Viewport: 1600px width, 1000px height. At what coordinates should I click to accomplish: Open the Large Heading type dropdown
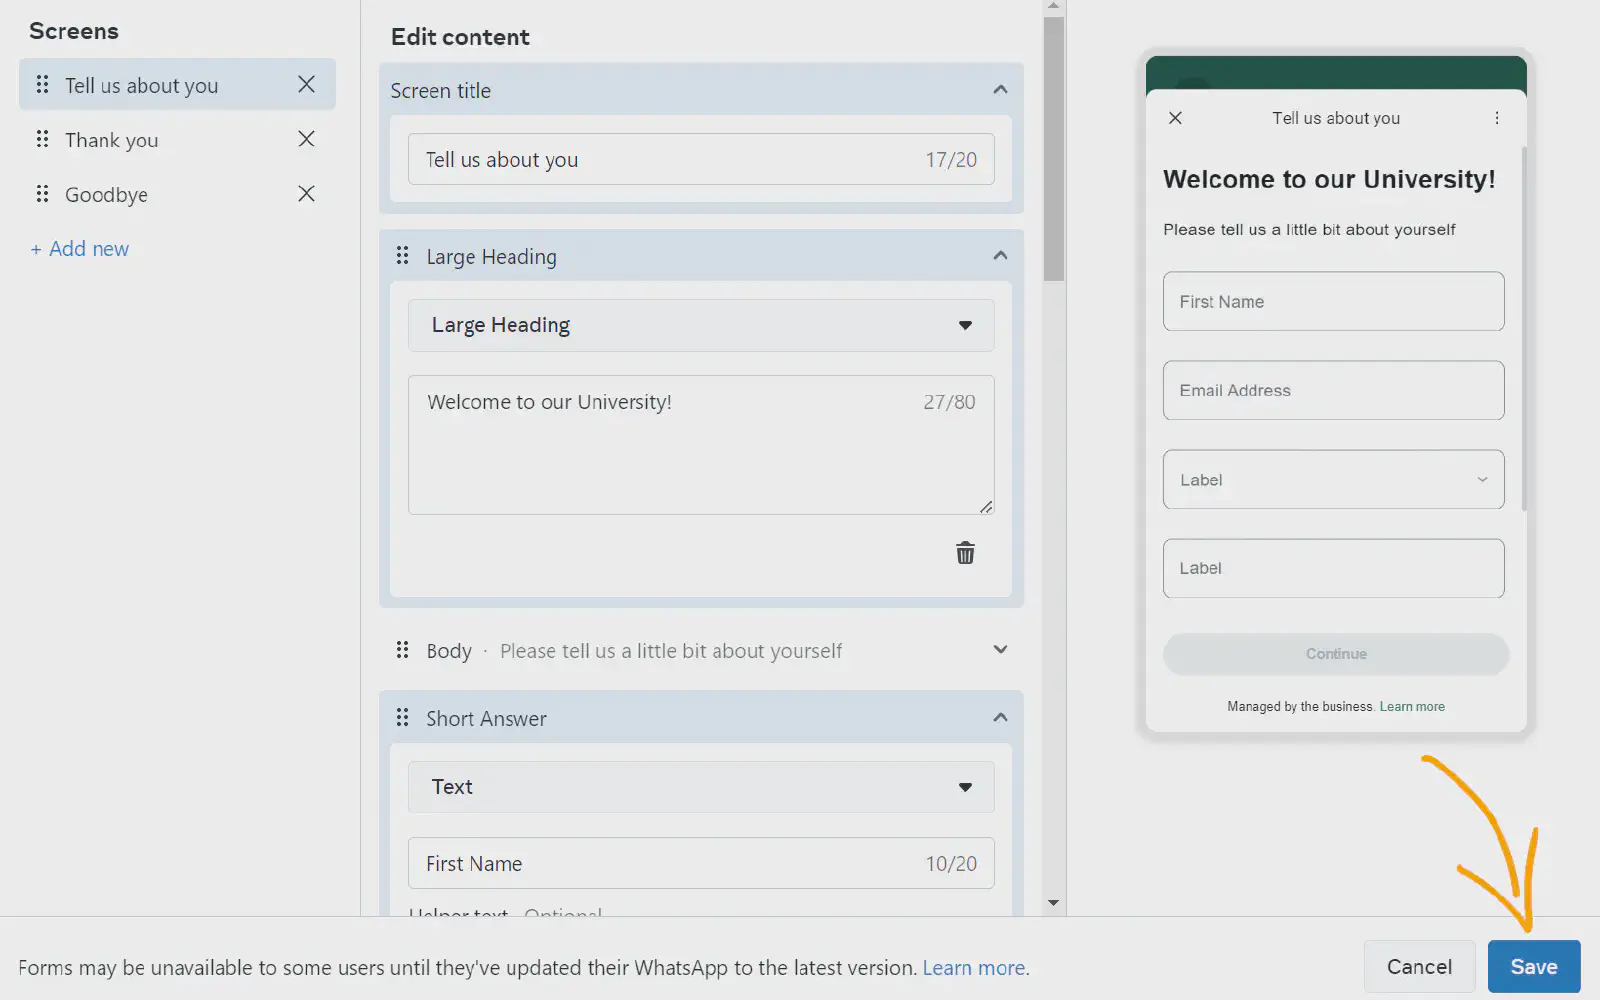[700, 325]
